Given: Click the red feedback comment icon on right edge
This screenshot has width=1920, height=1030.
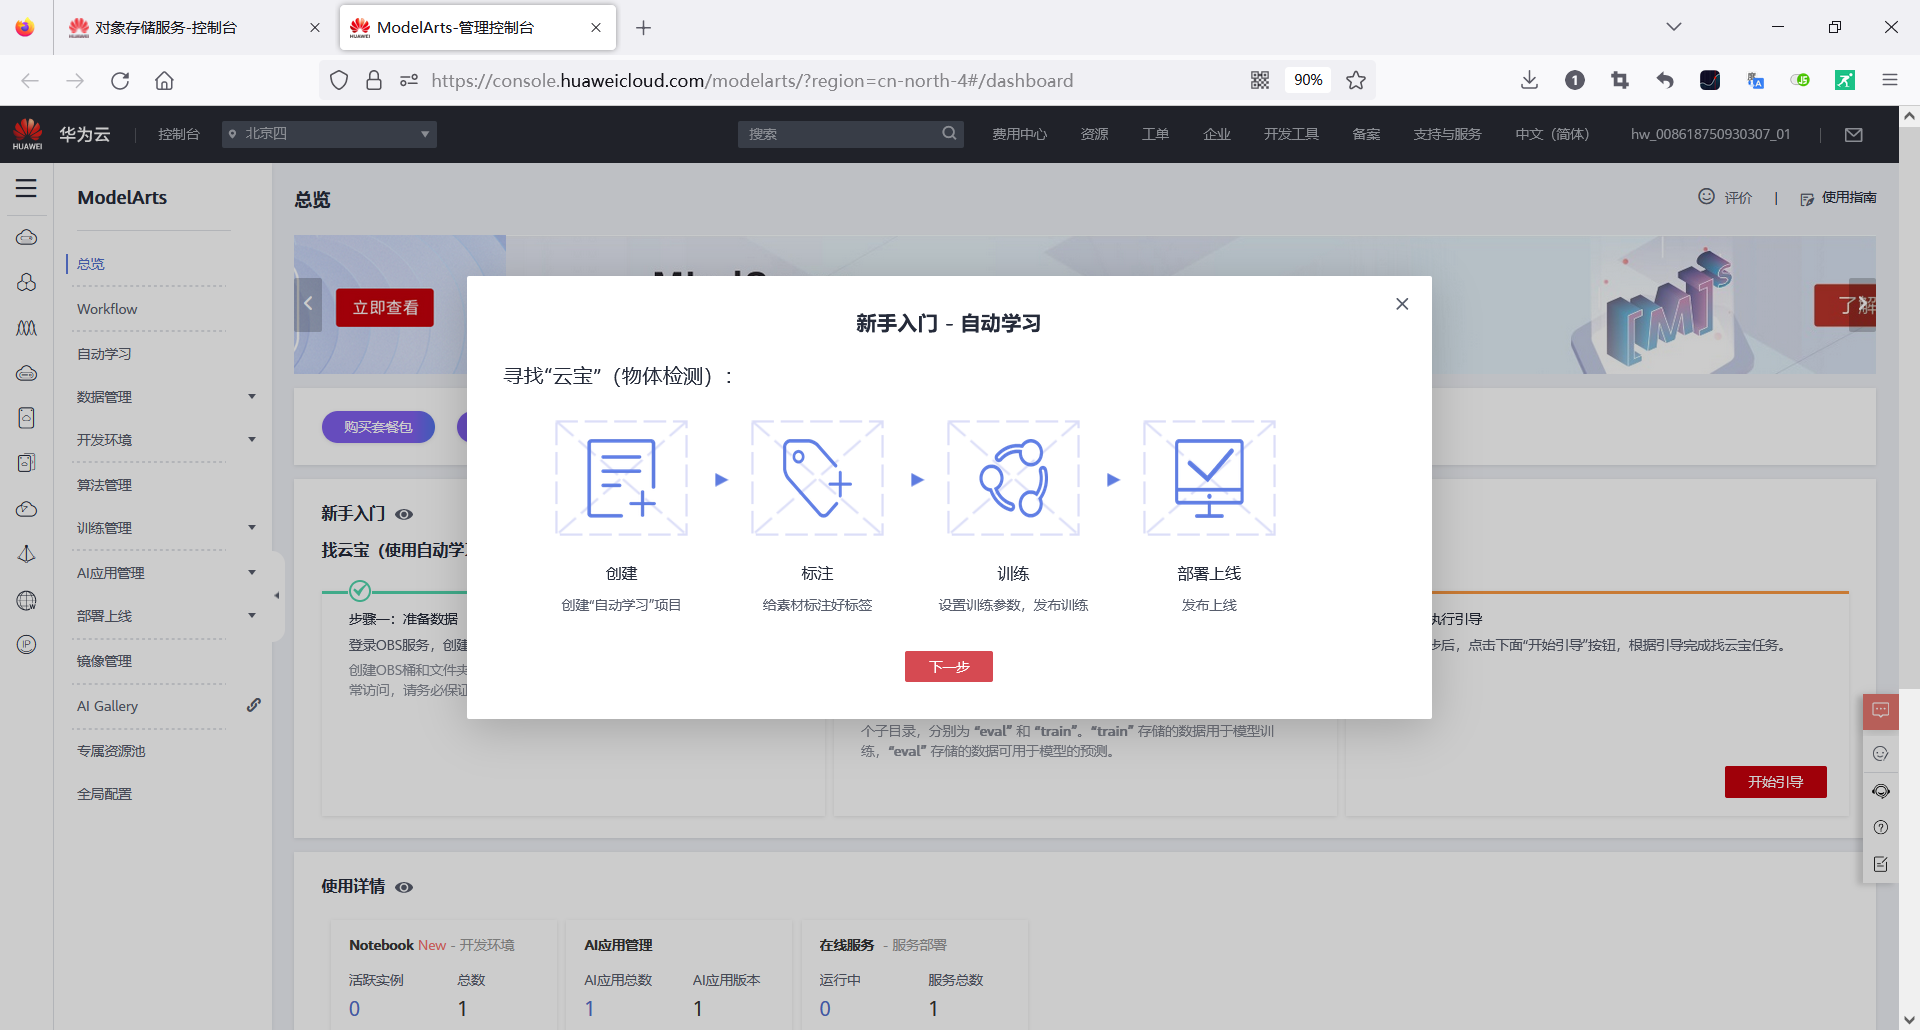Looking at the screenshot, I should point(1881,711).
